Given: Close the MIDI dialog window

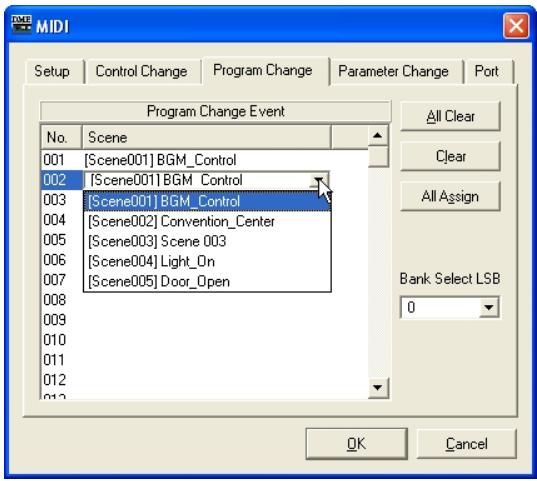Looking at the screenshot, I should click(515, 25).
